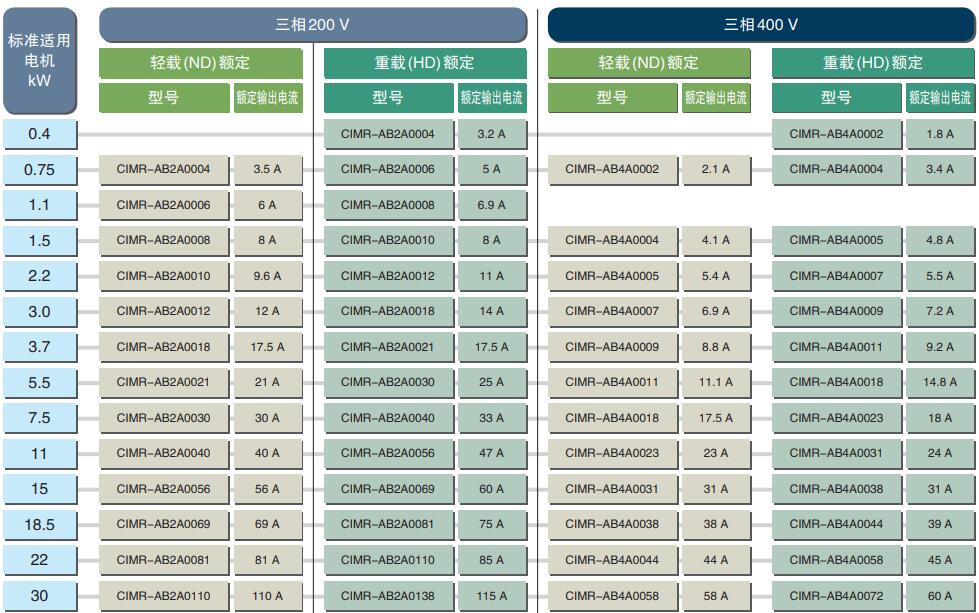
Task: Click 重载(HD)额定 header under 三相400 V
Action: coord(873,63)
